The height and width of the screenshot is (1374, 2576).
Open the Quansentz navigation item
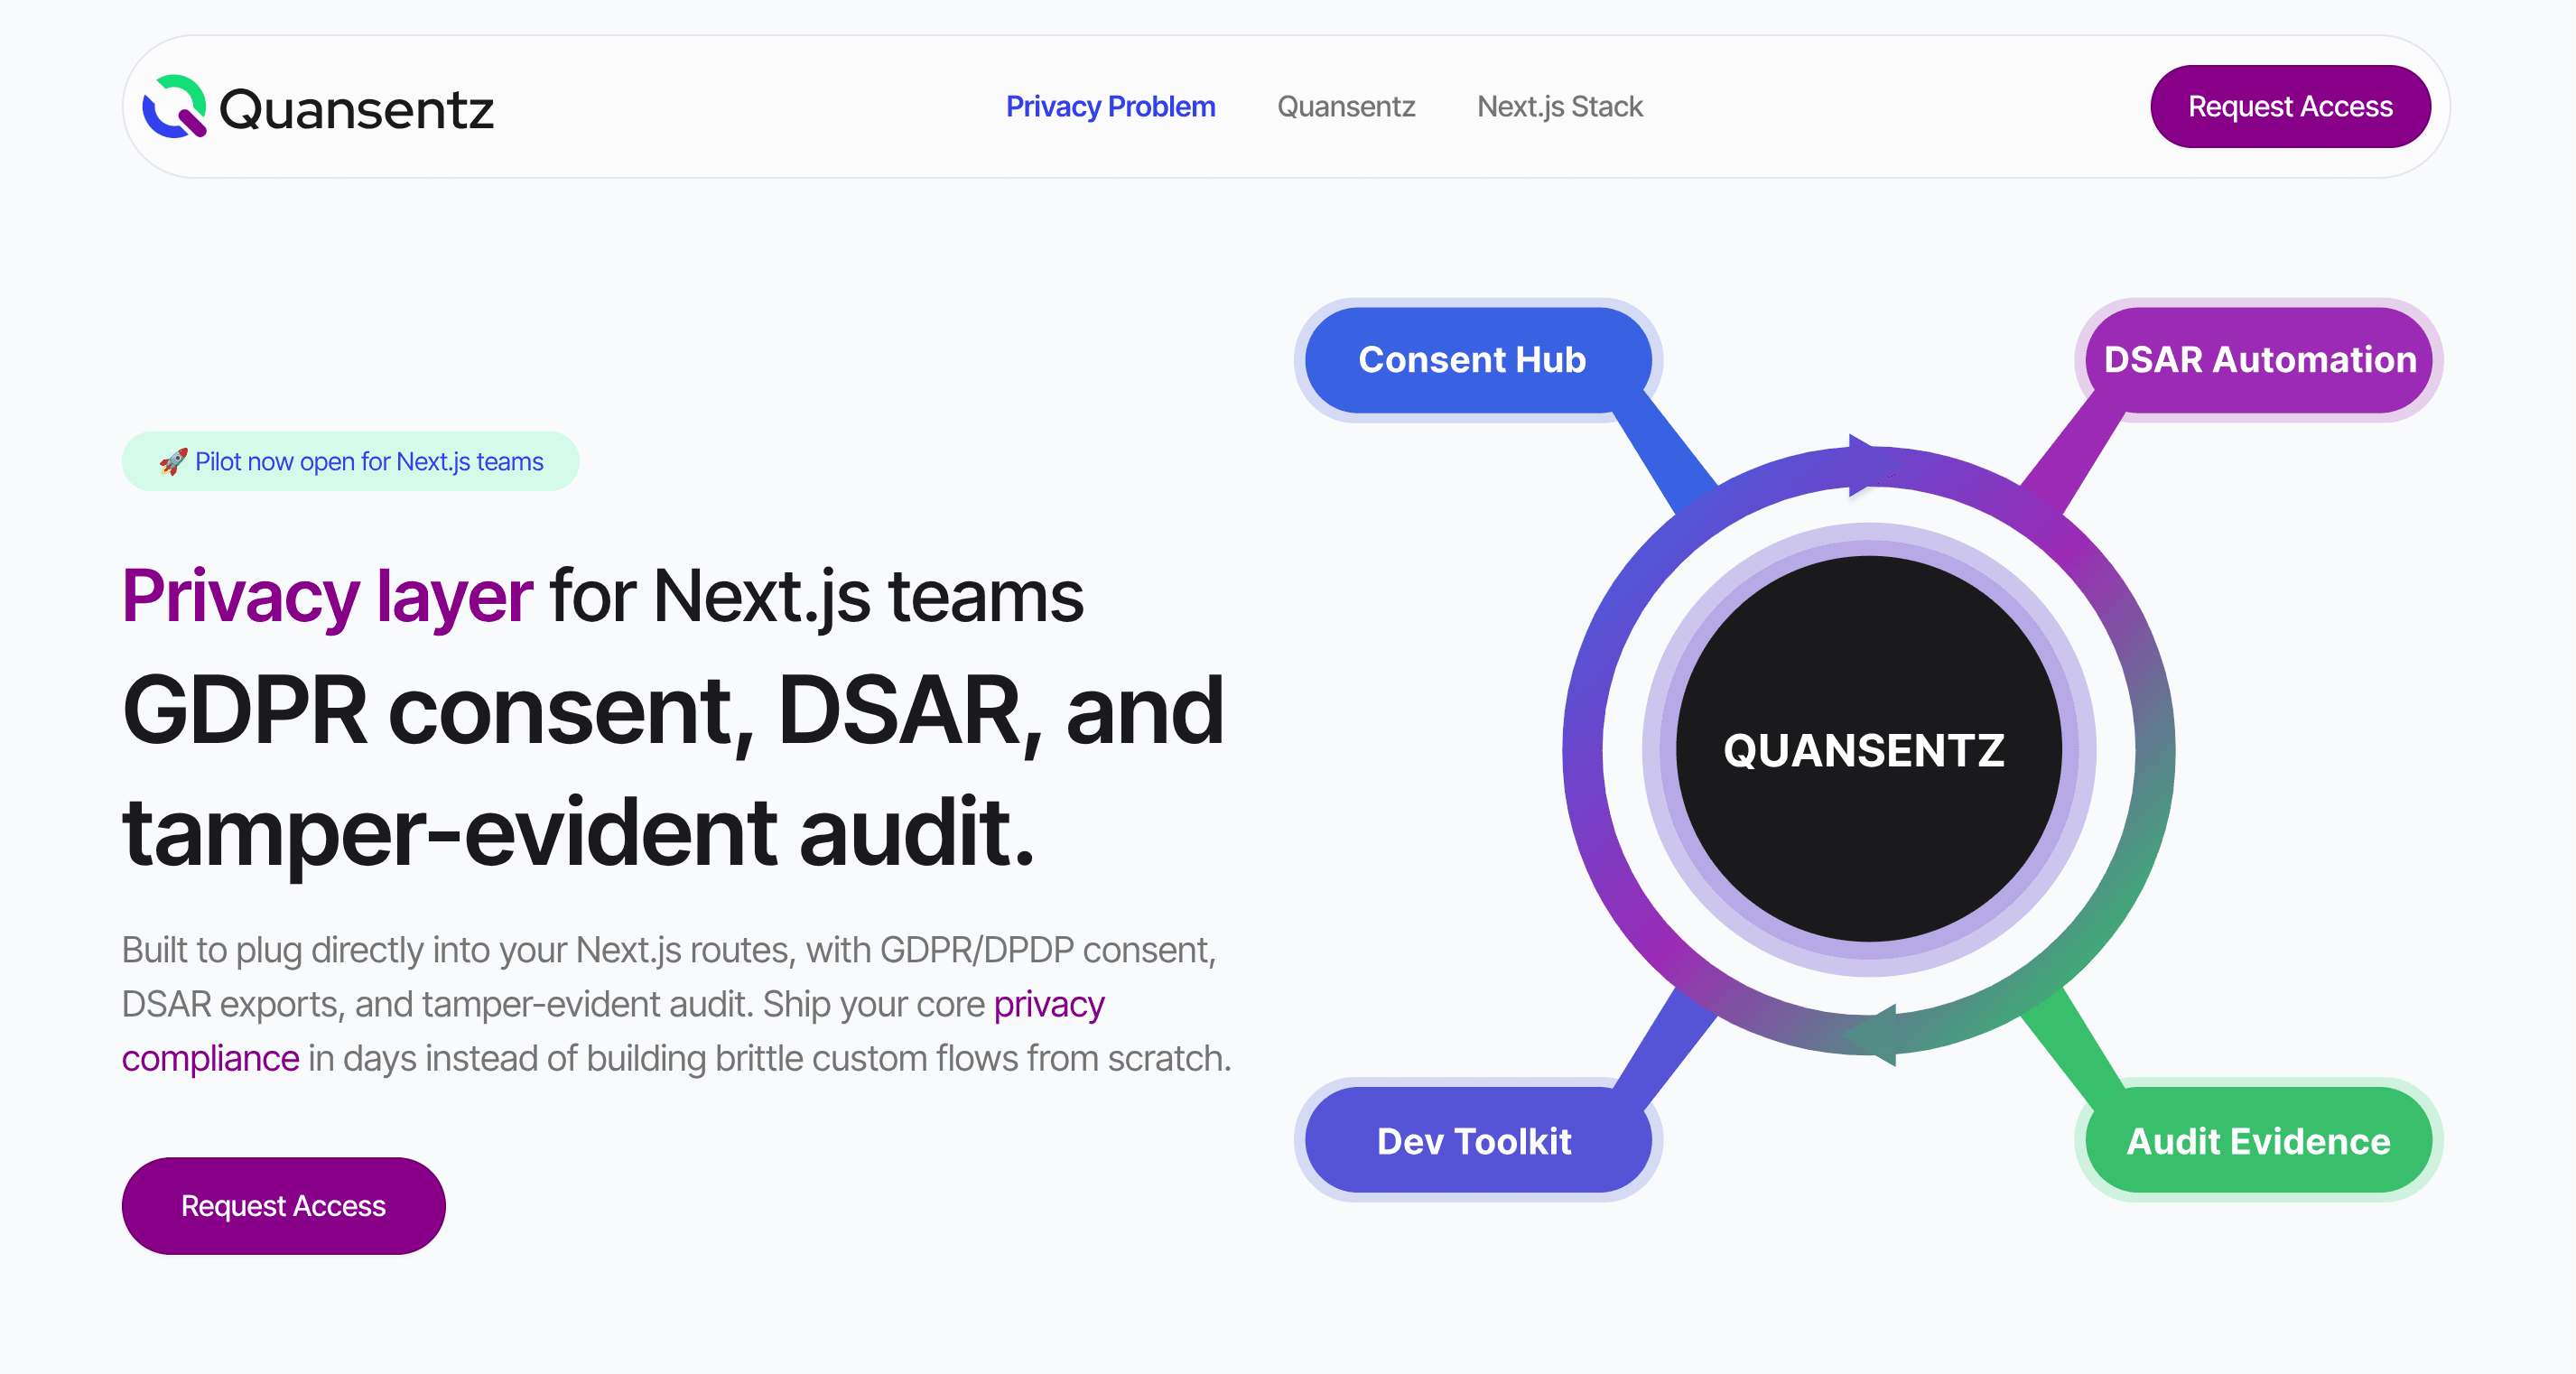[x=1345, y=106]
